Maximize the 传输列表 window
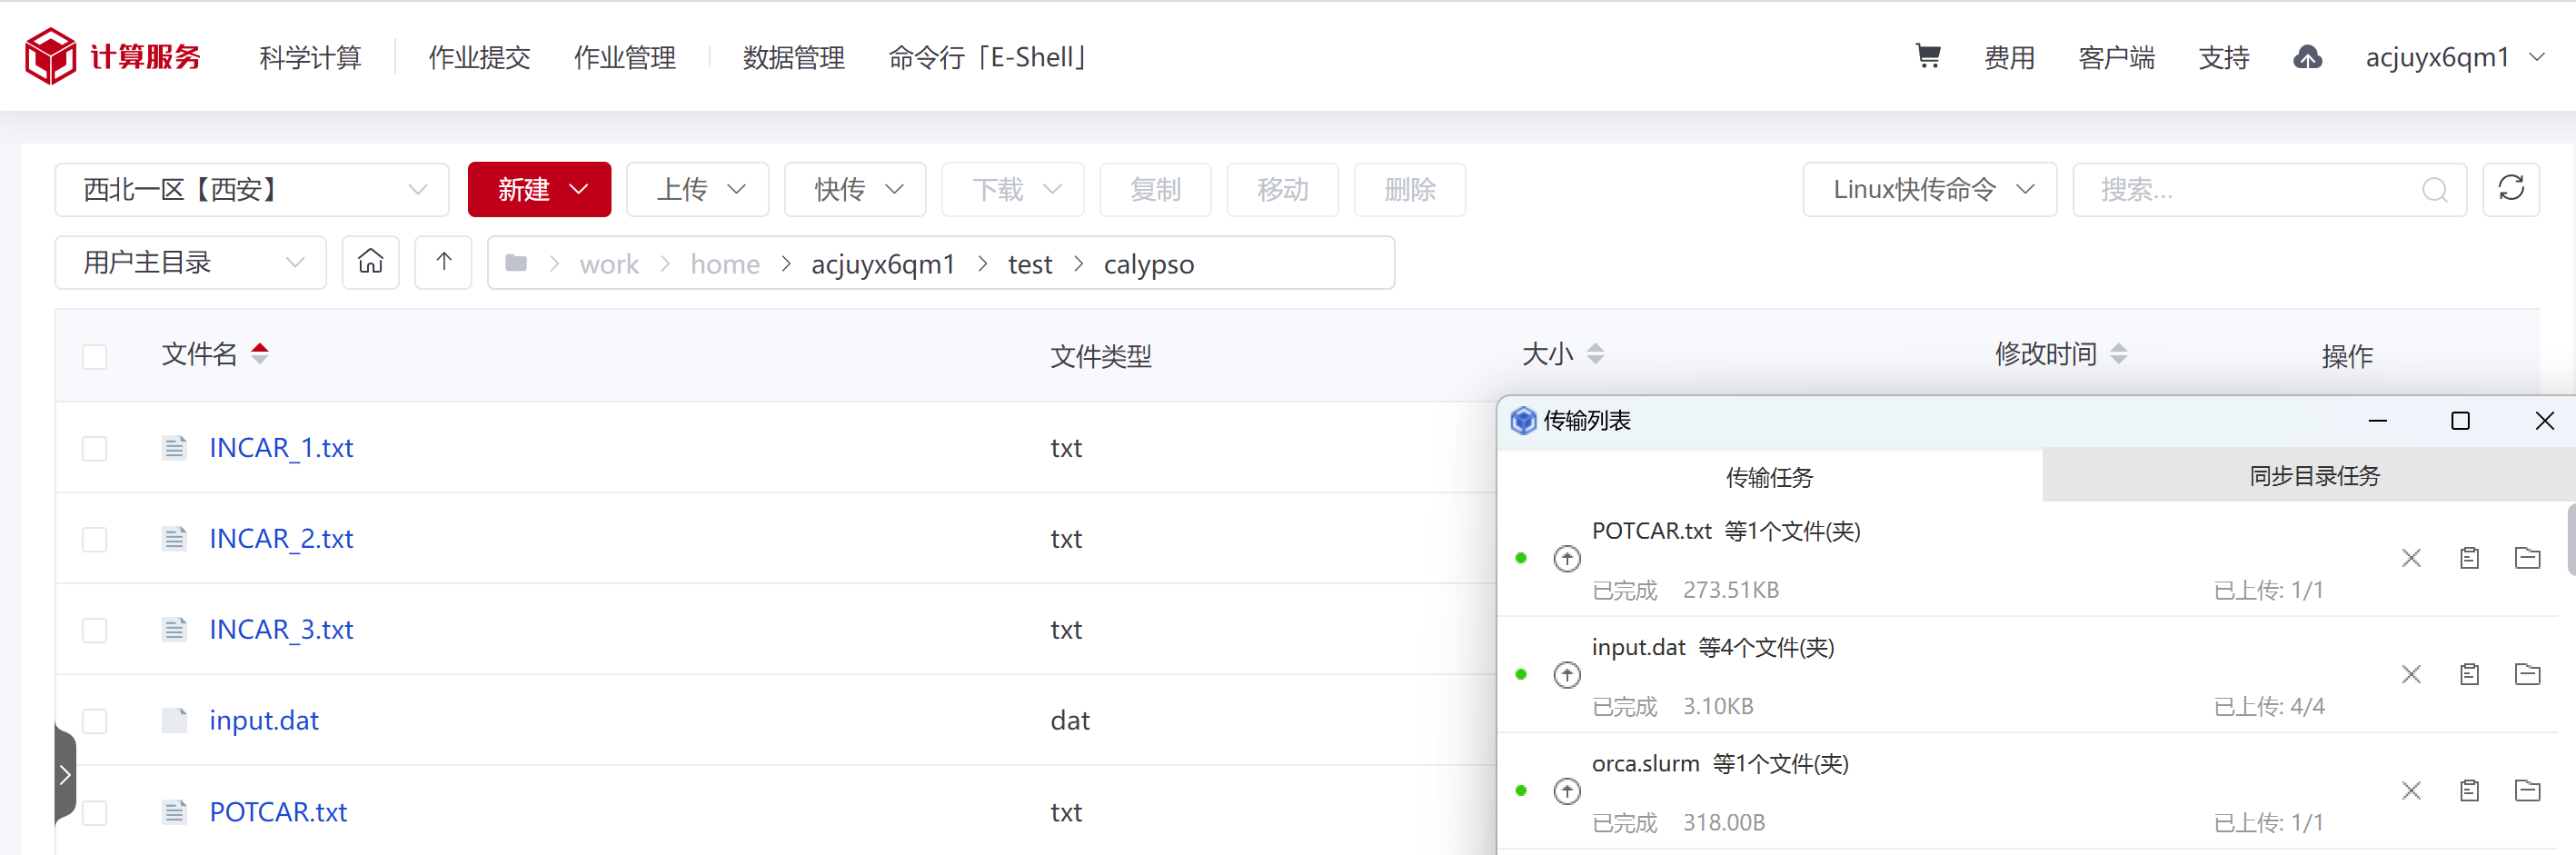This screenshot has width=2576, height=855. coord(2460,421)
